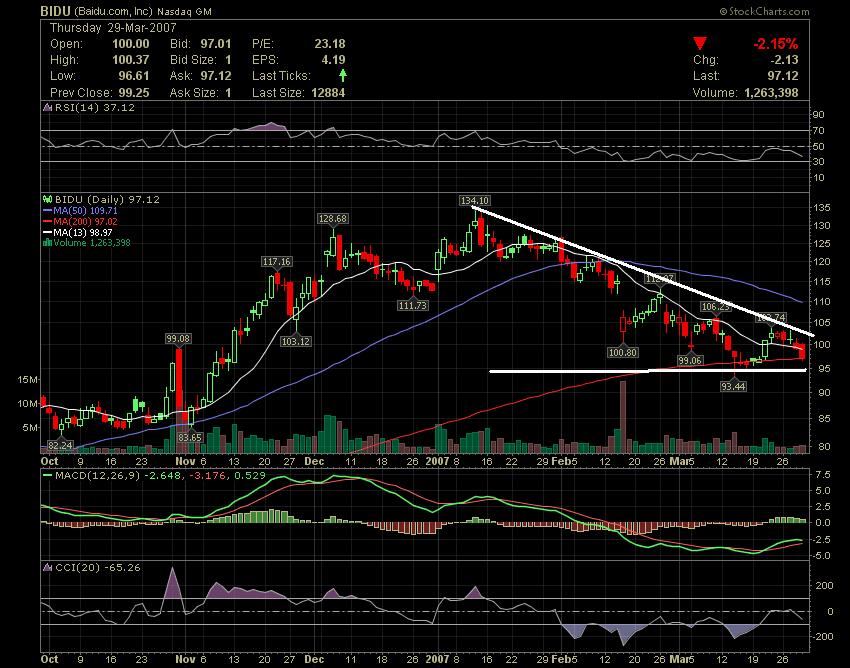Image resolution: width=850 pixels, height=668 pixels.
Task: Click the '135' price axis label
Action: pos(822,208)
